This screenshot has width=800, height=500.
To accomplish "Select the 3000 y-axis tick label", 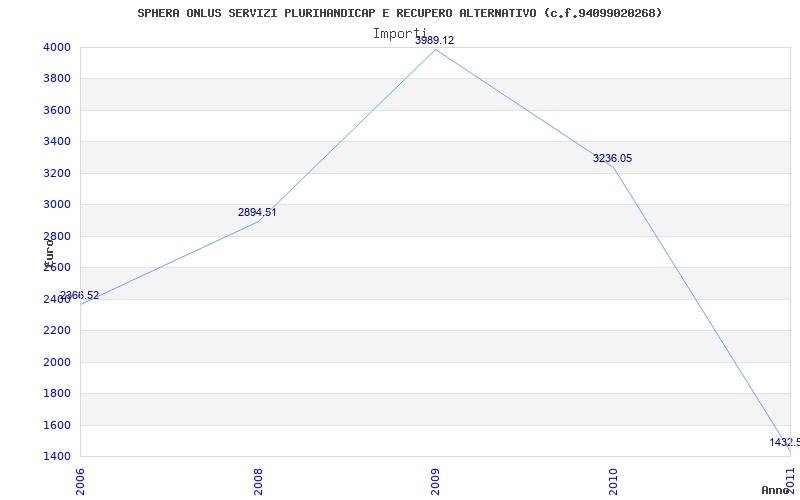I will coord(57,205).
